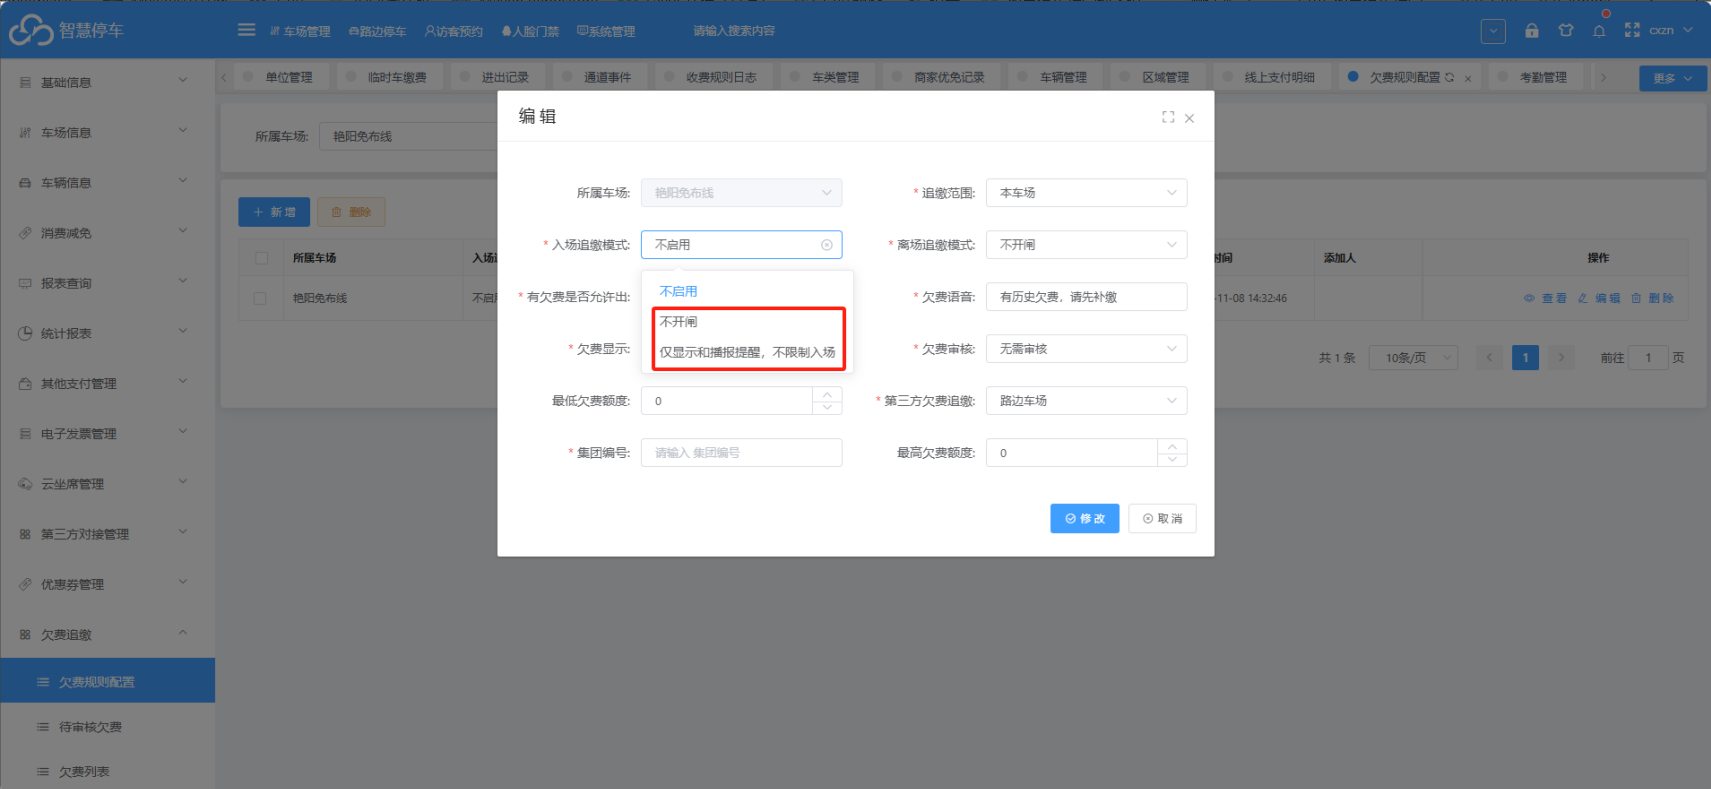Open the 离场追缴模式 dropdown
Screen dimensions: 1711x789
(1086, 245)
